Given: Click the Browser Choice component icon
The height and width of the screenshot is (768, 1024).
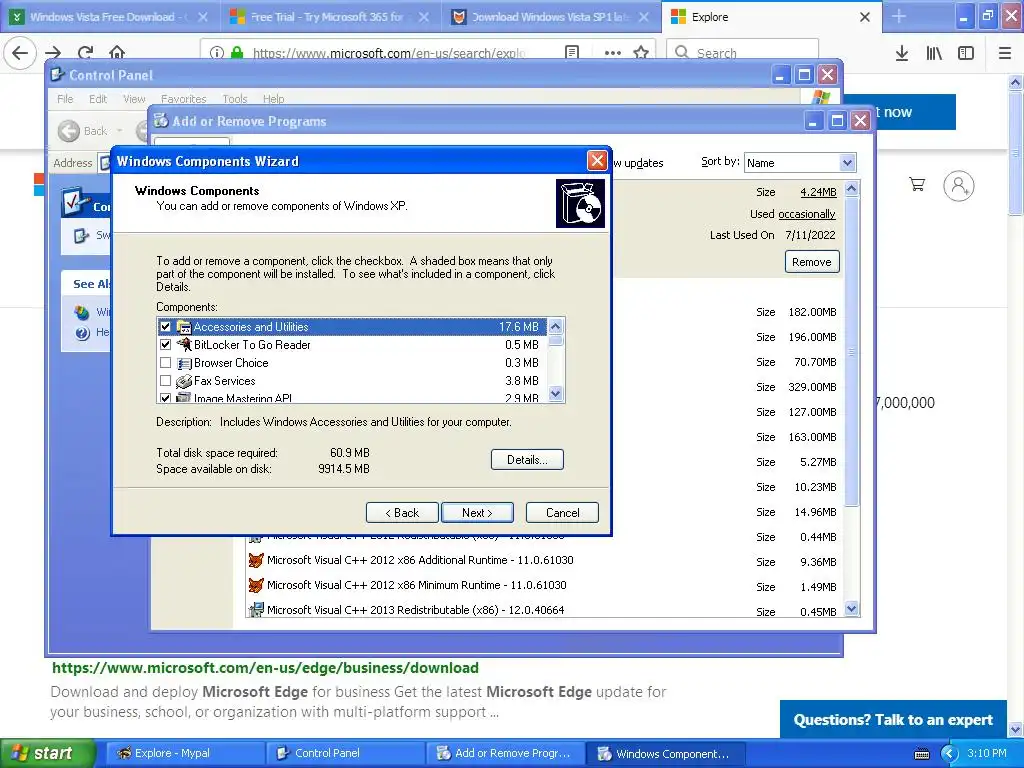Looking at the screenshot, I should tap(184, 363).
